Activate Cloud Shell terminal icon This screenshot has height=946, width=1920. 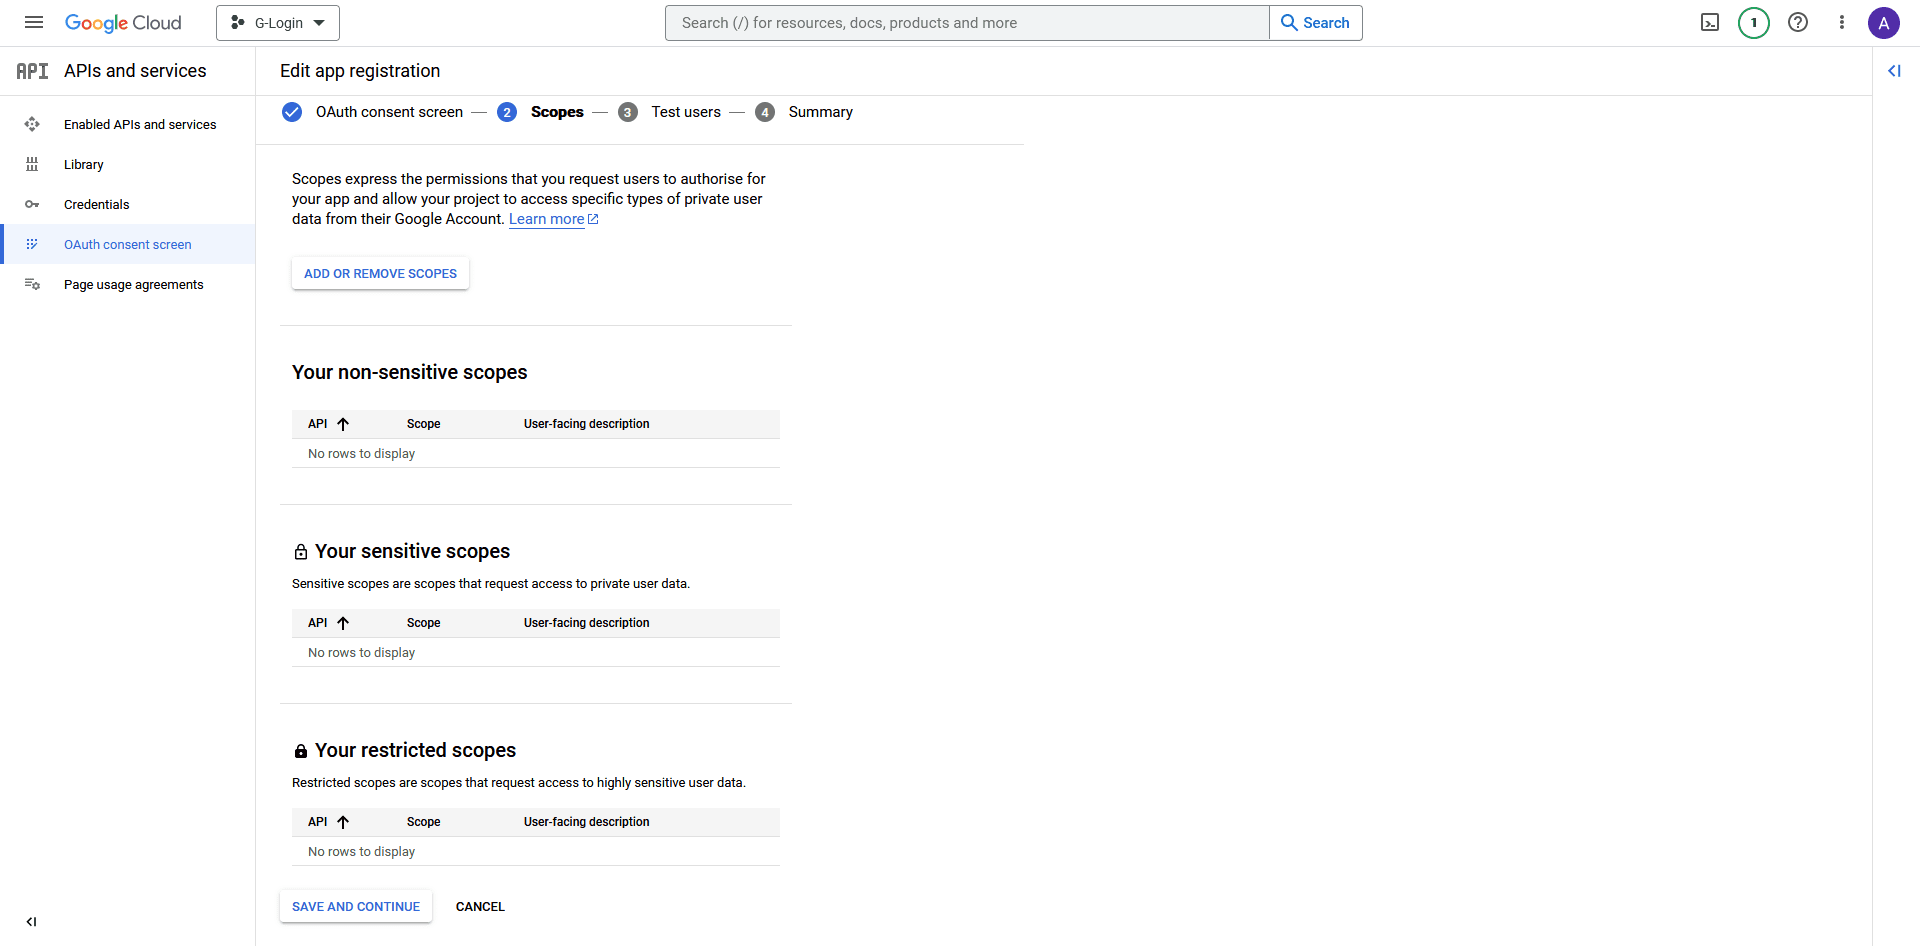[x=1710, y=22]
